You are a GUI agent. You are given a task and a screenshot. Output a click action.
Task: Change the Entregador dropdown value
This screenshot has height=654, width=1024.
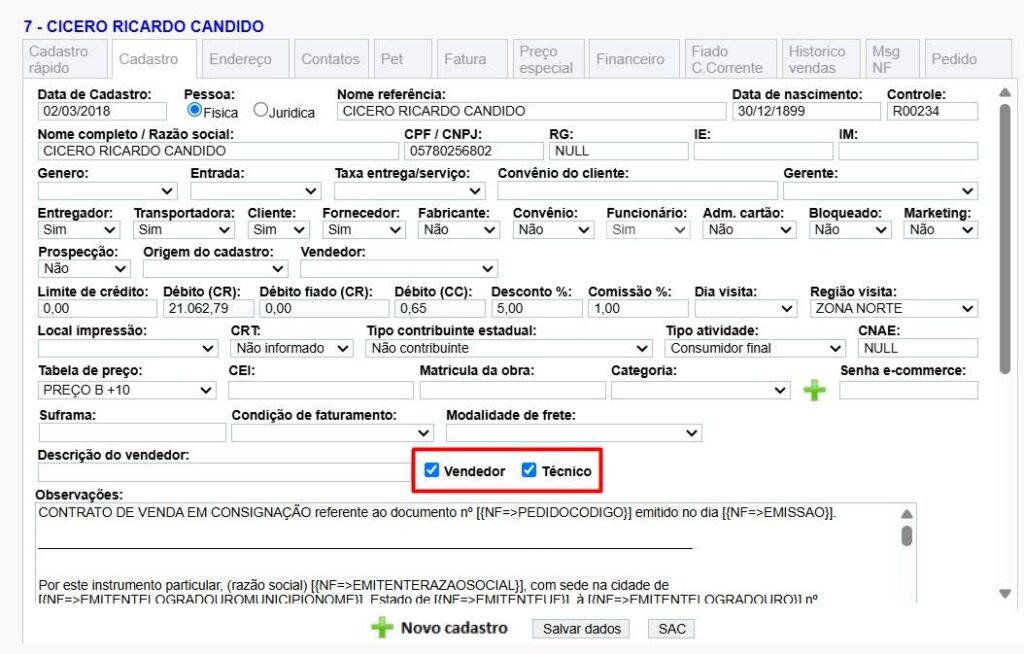pos(78,230)
